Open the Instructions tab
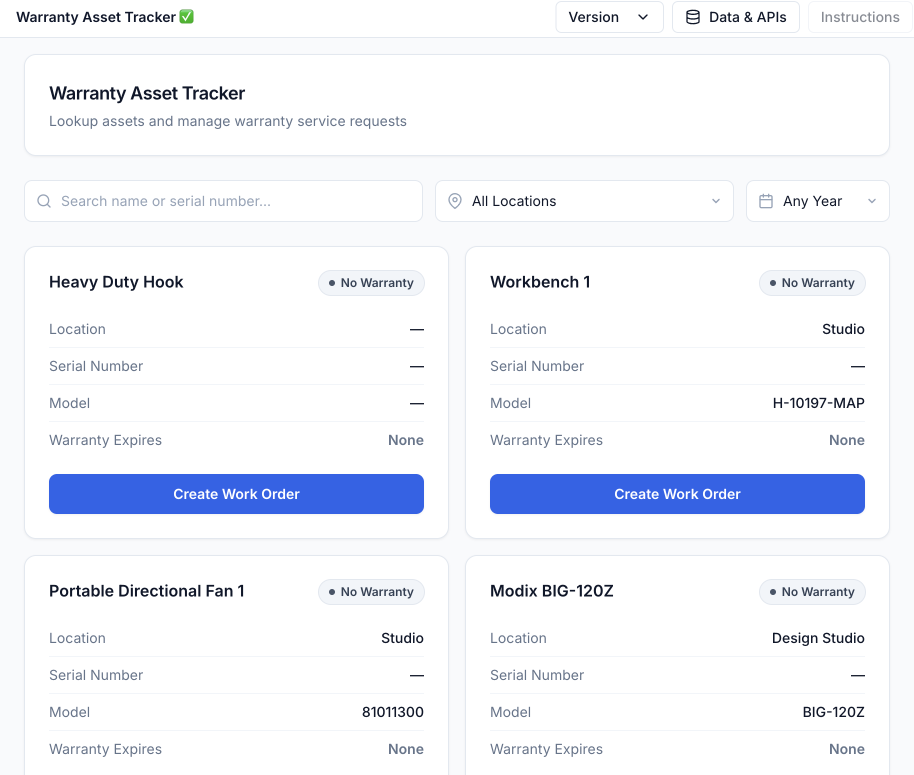 click(x=859, y=17)
